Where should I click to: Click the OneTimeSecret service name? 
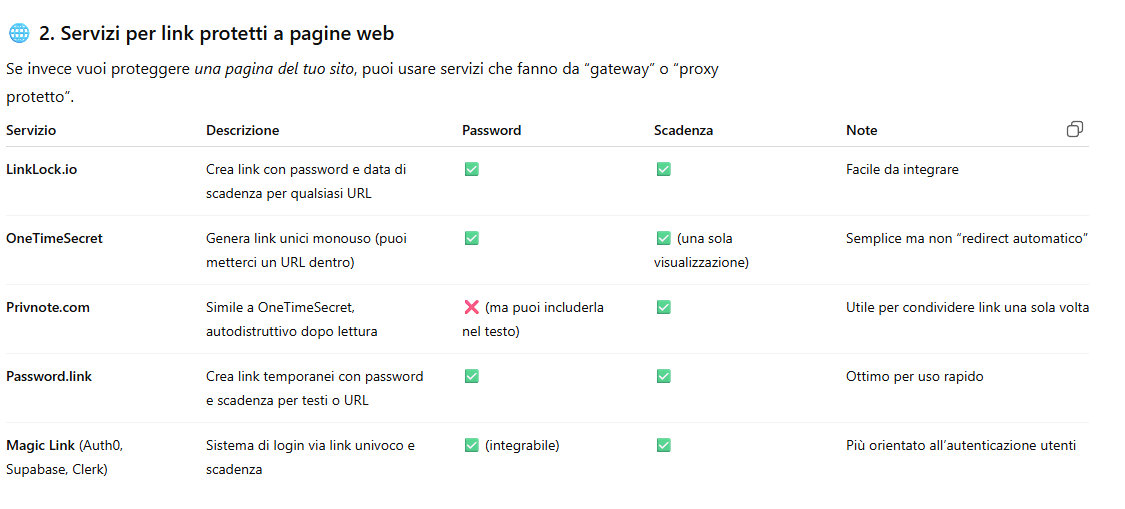(54, 238)
